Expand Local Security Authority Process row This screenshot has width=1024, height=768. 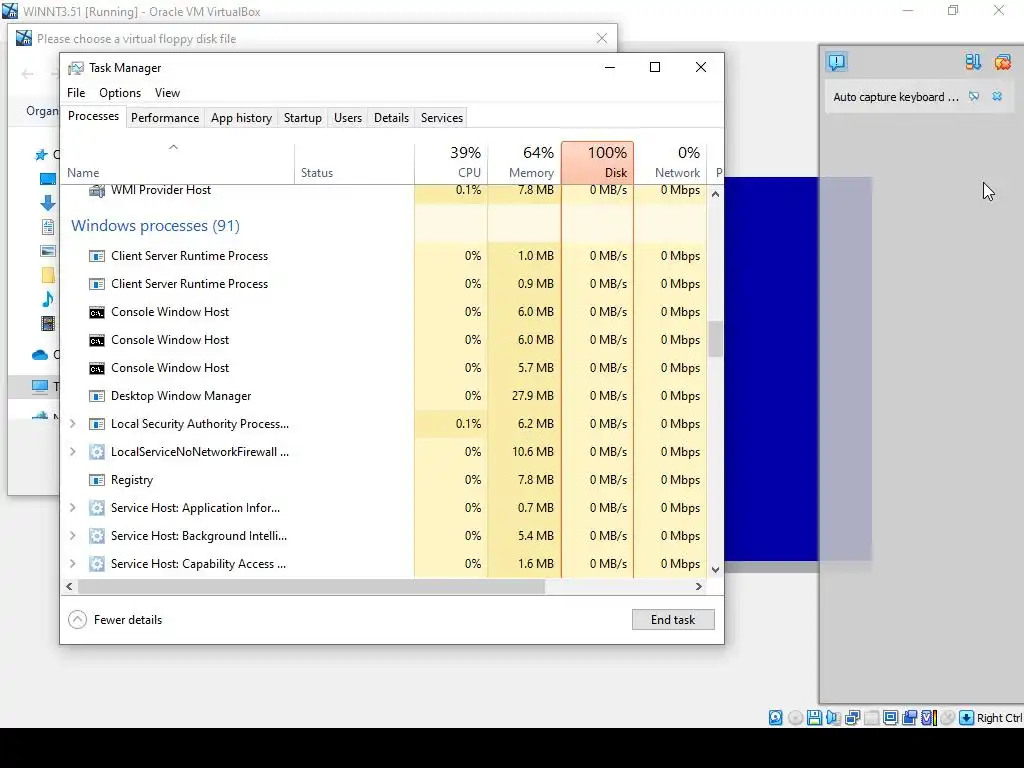[72, 424]
